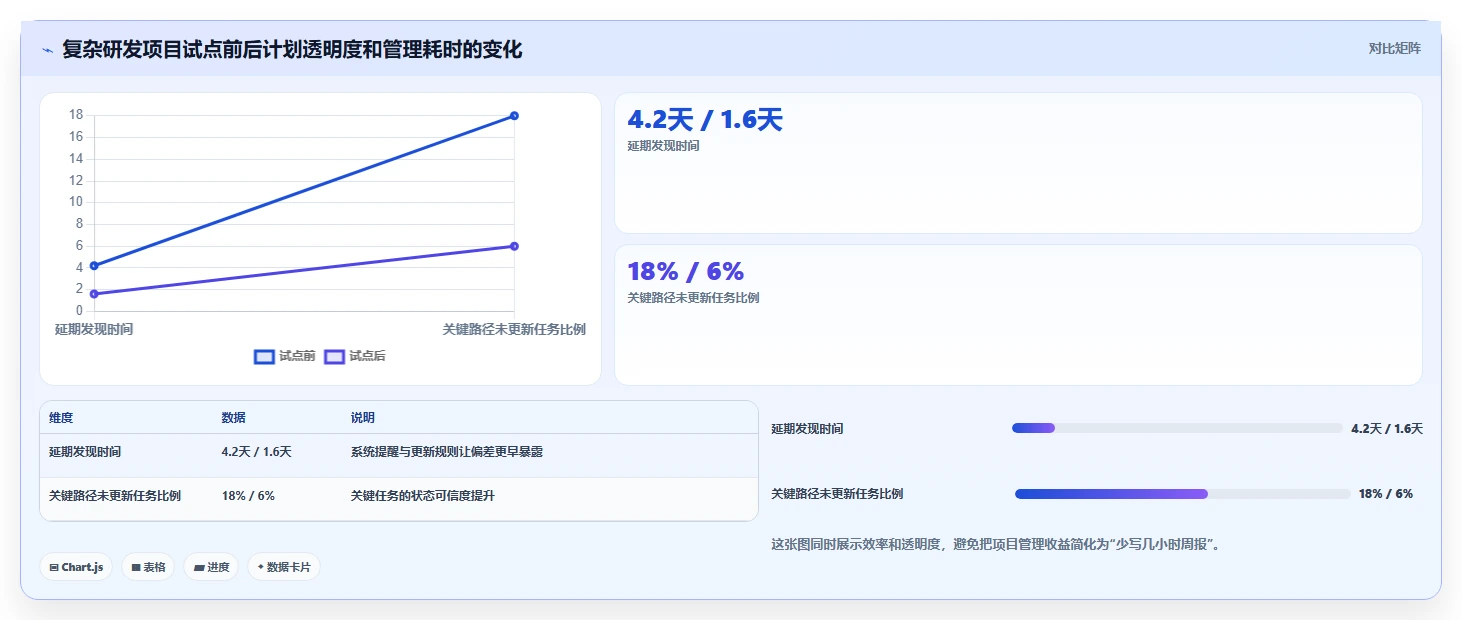Click the 关键路径未更新任务比例 label under second card
The height and width of the screenshot is (620, 1462).
point(693,298)
